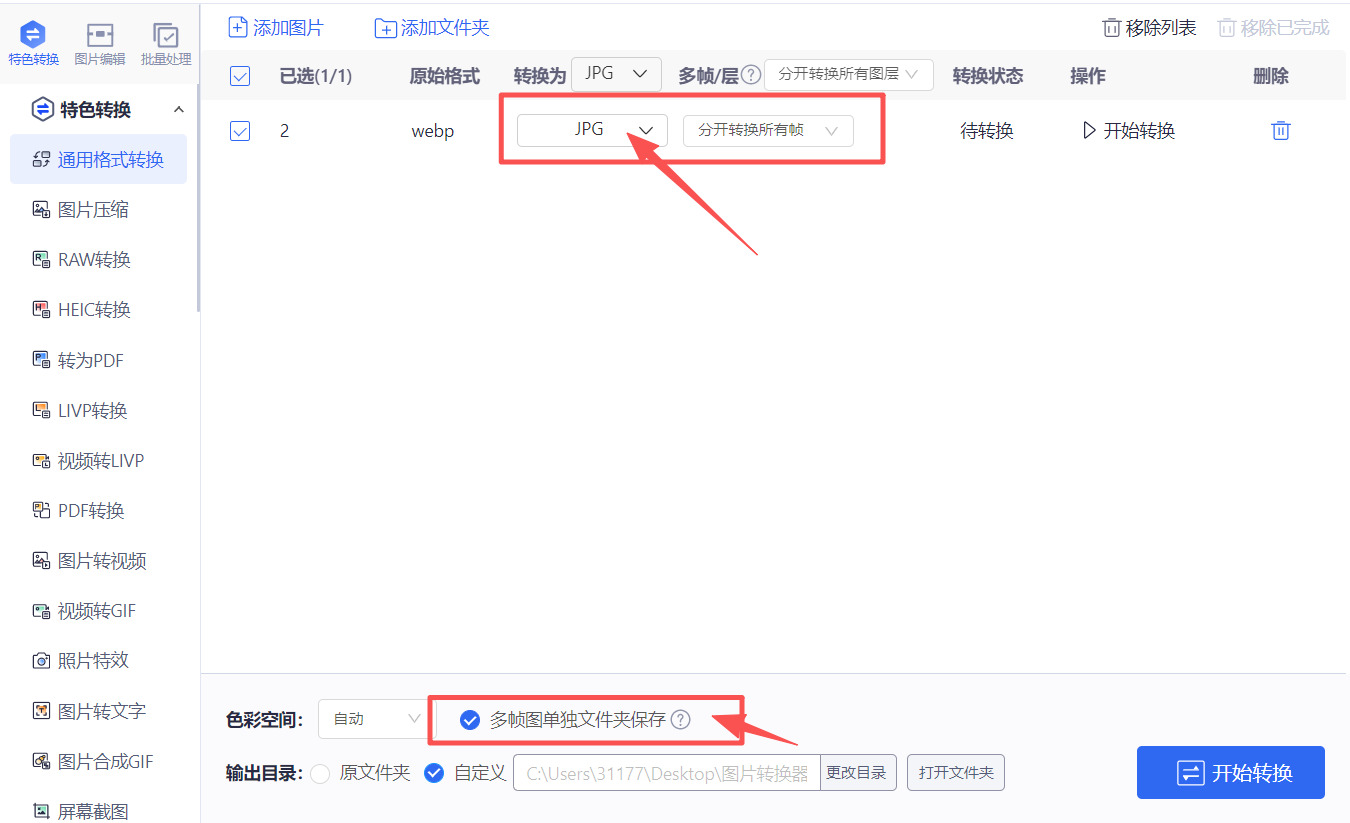Screen dimensions: 1350x823
Task: Open the JPG format dropdown for file 2
Action: (592, 131)
